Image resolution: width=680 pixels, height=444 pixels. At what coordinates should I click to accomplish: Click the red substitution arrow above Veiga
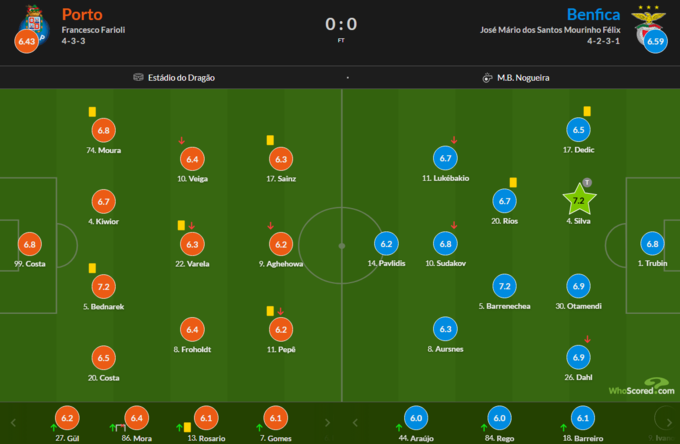pyautogui.click(x=181, y=141)
